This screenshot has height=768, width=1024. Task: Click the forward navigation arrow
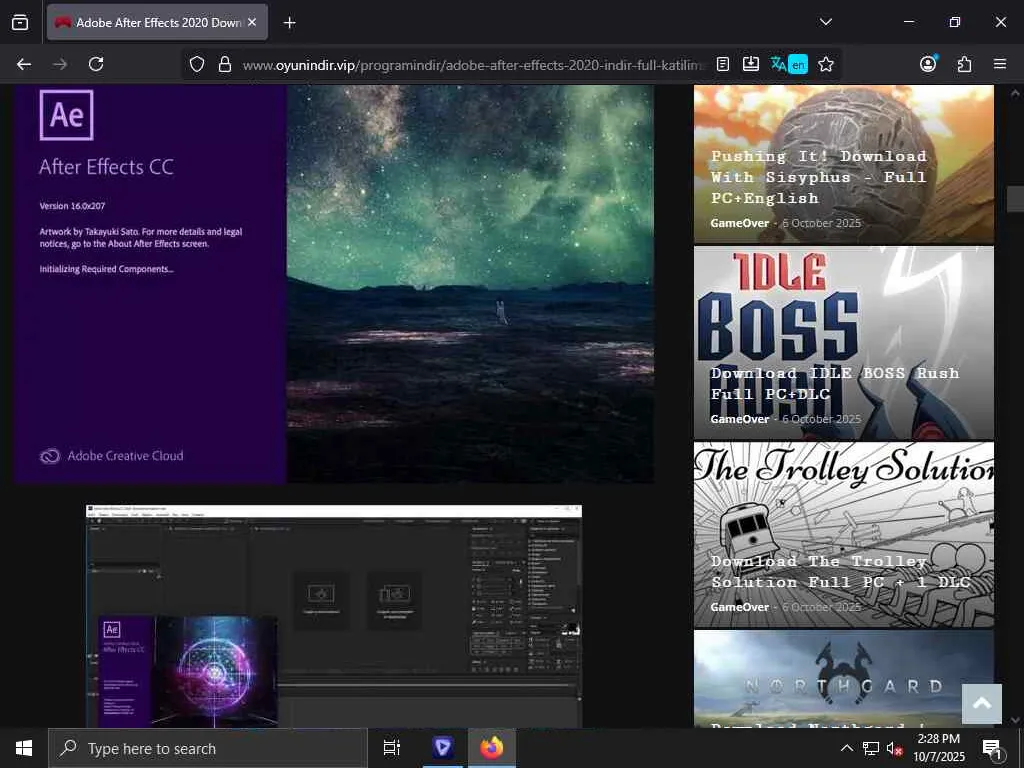(60, 64)
